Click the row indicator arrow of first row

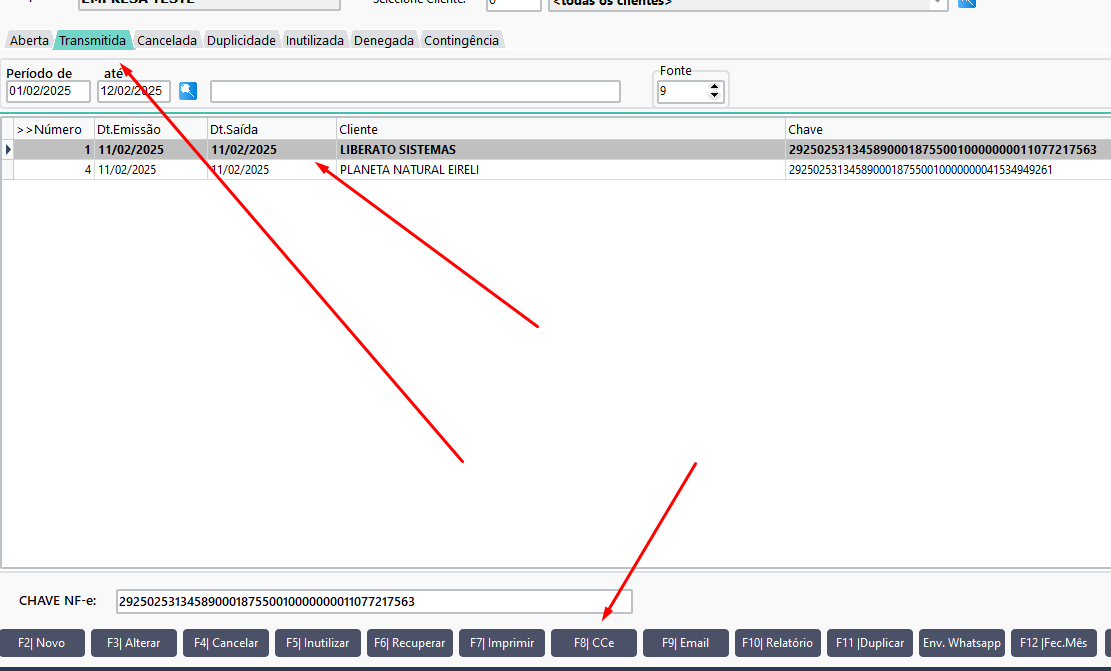tap(8, 150)
